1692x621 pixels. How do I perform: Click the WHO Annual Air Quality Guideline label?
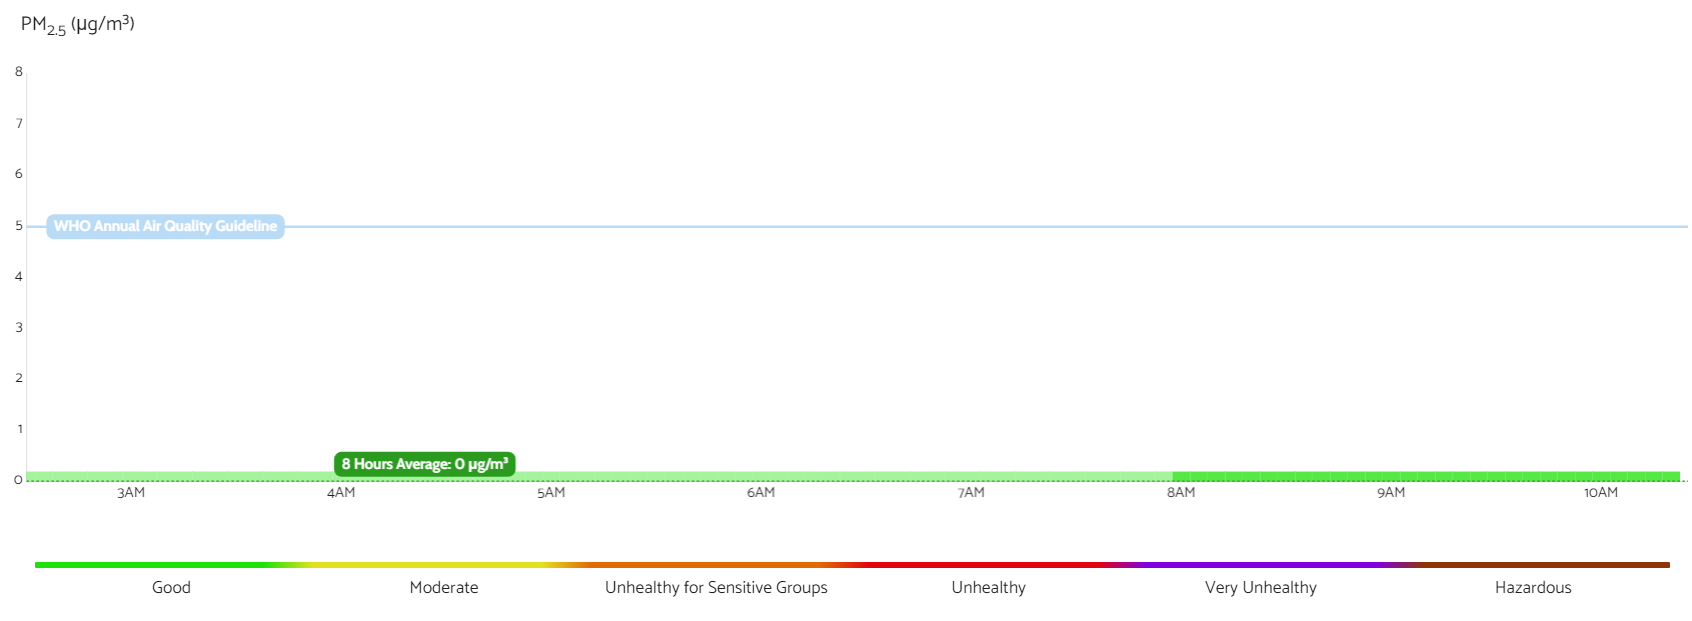[165, 226]
